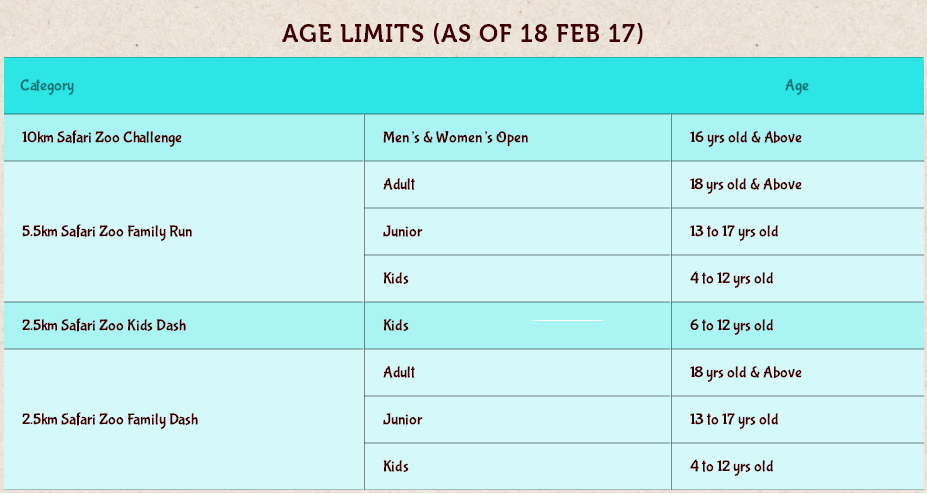Select Kids under 5.5km Family Run
The width and height of the screenshot is (927, 495).
[x=517, y=279]
